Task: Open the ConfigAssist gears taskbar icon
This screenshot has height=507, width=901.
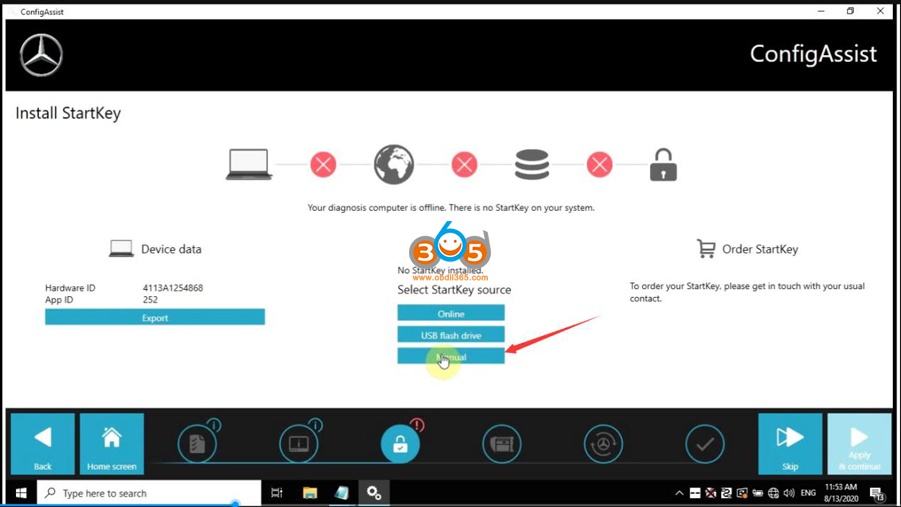Action: (374, 493)
